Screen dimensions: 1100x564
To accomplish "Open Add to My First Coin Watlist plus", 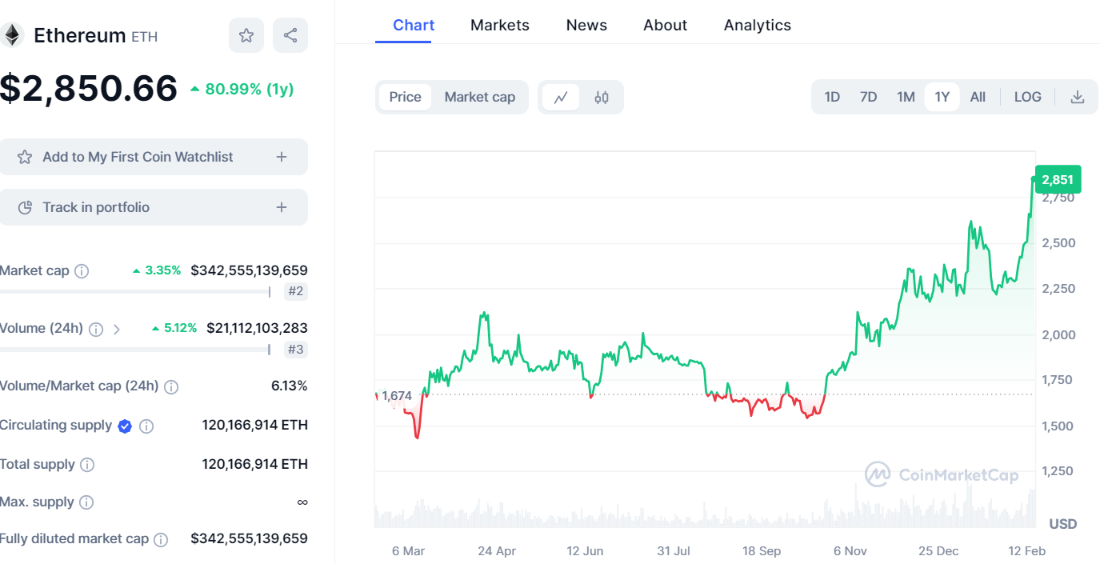I will point(281,157).
